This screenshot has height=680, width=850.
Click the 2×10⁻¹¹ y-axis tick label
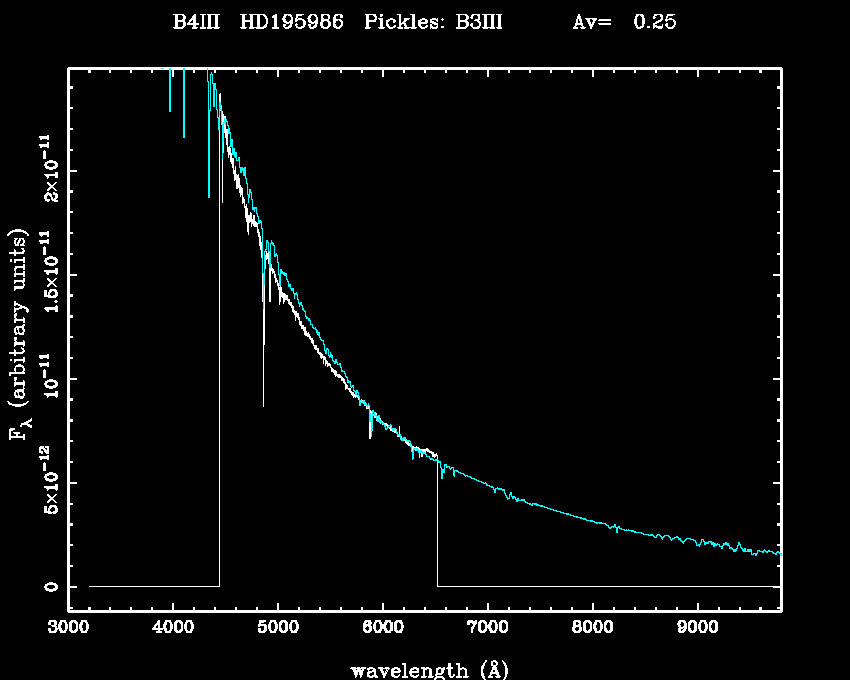pos(48,168)
